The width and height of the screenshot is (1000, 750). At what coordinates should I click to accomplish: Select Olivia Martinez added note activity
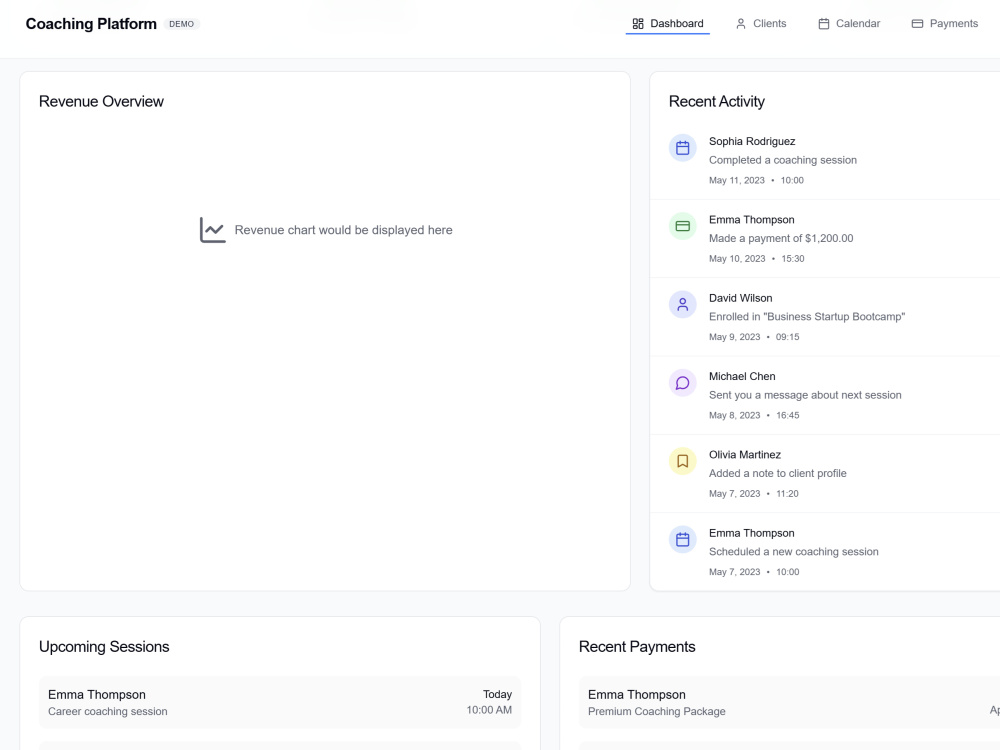point(825,474)
